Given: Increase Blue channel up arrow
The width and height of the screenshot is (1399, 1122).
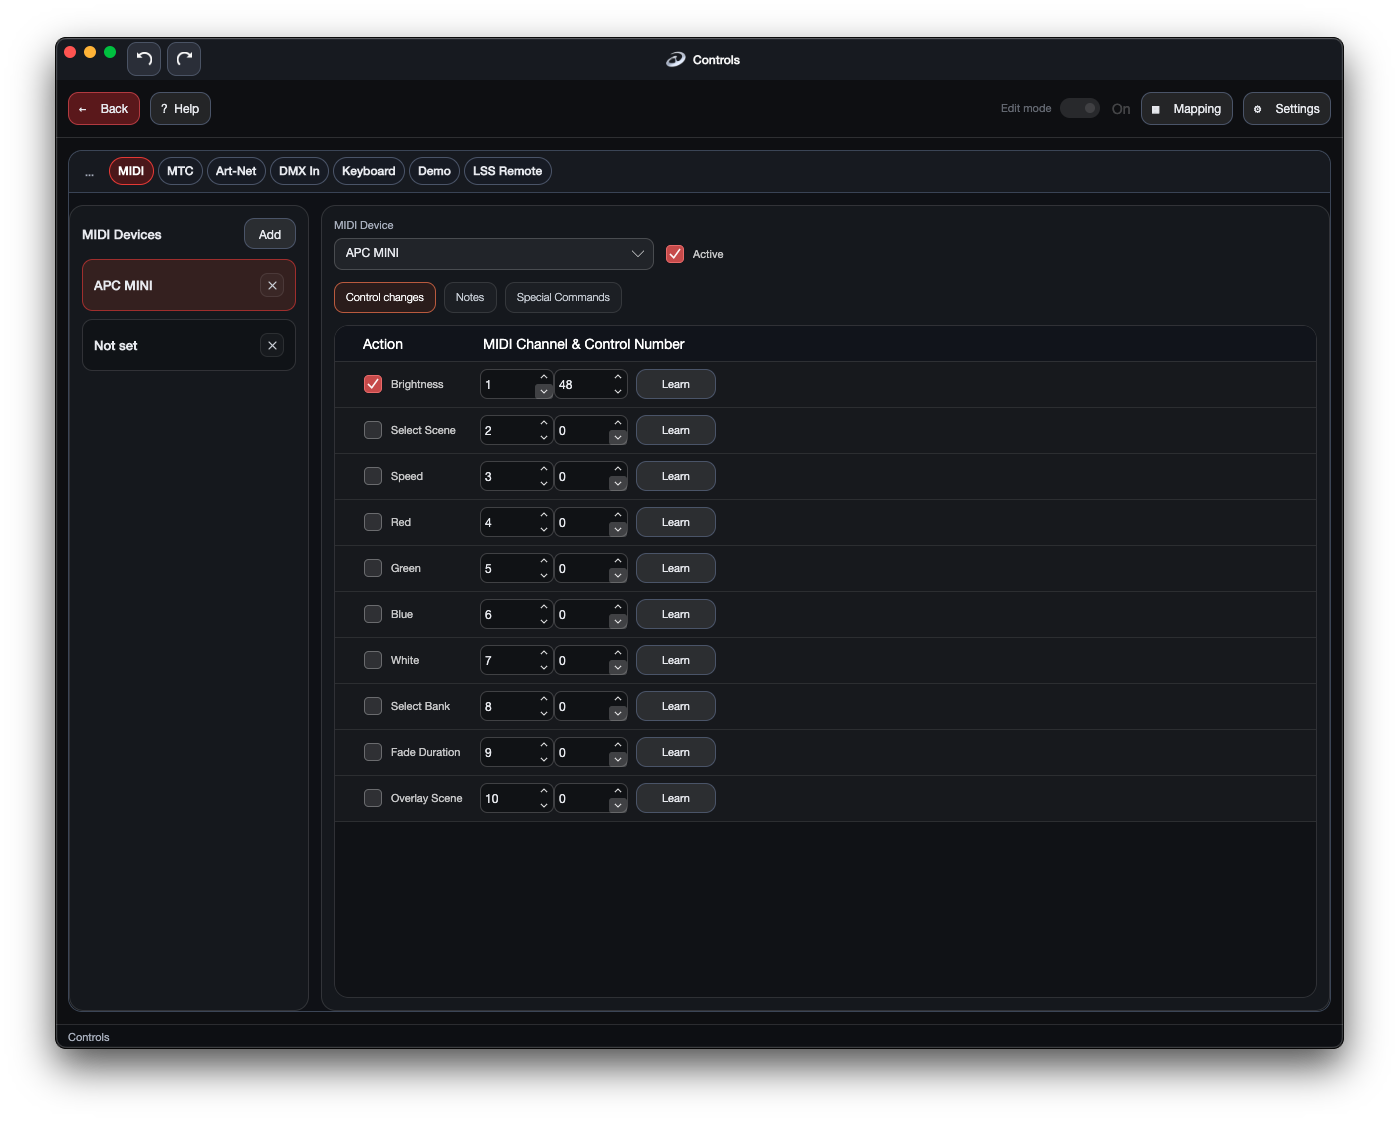Looking at the screenshot, I should click(544, 607).
